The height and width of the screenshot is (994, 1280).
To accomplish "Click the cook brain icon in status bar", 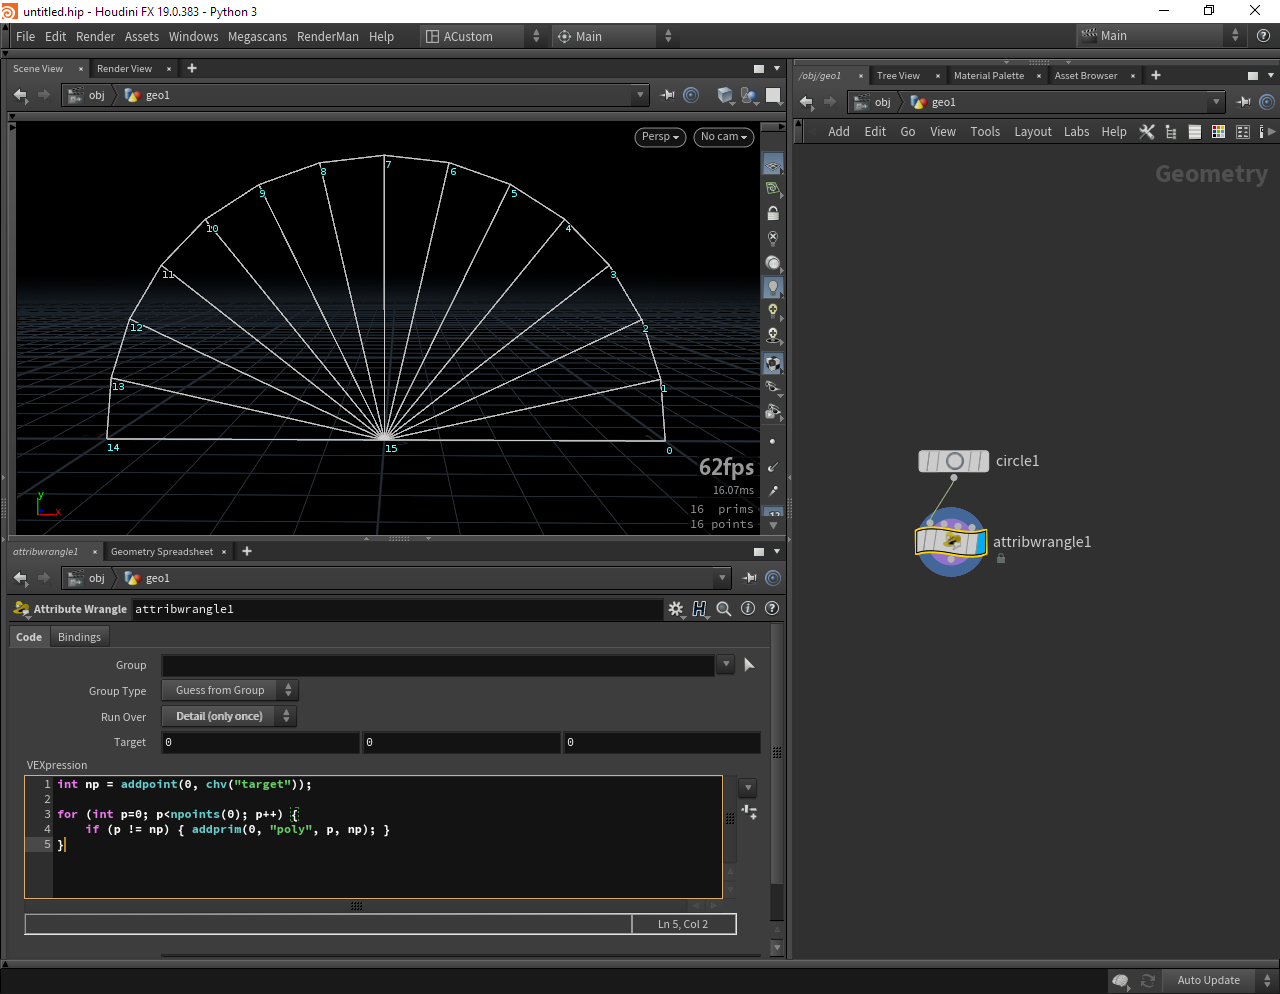I will (1121, 981).
